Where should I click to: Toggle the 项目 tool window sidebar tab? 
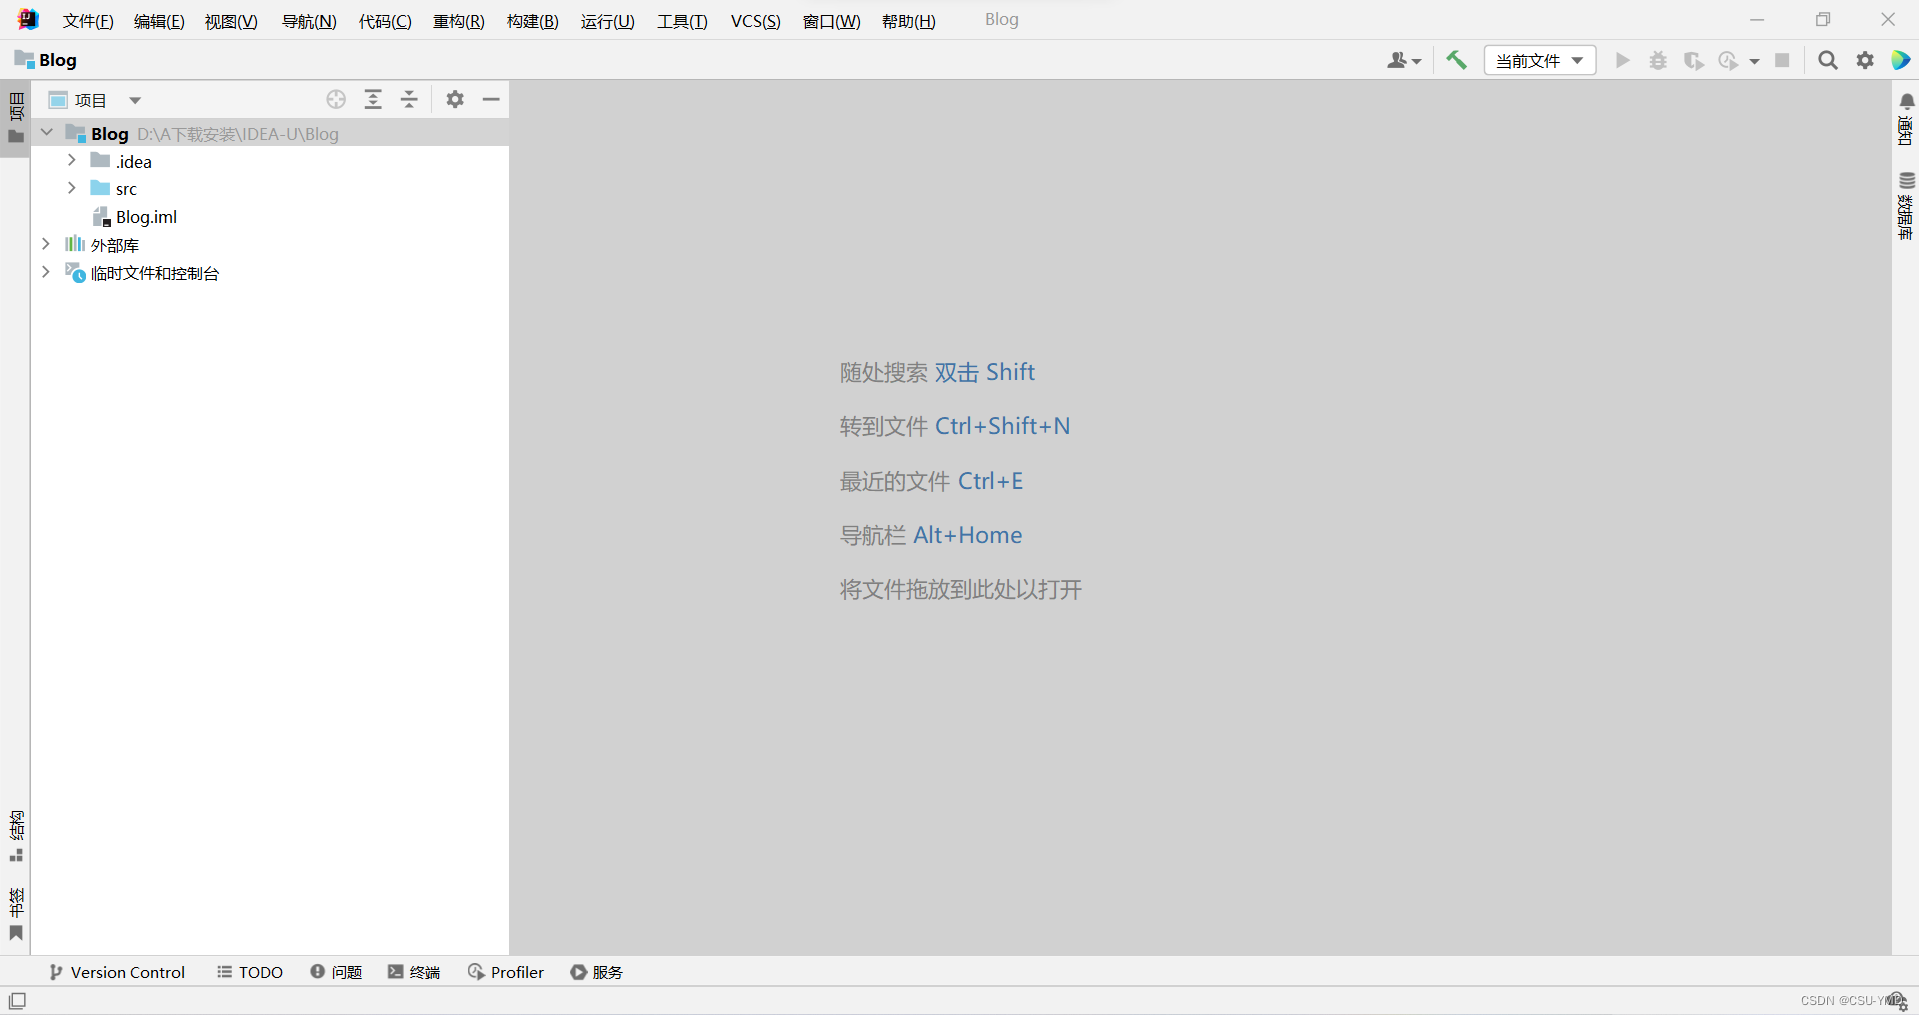tap(16, 118)
